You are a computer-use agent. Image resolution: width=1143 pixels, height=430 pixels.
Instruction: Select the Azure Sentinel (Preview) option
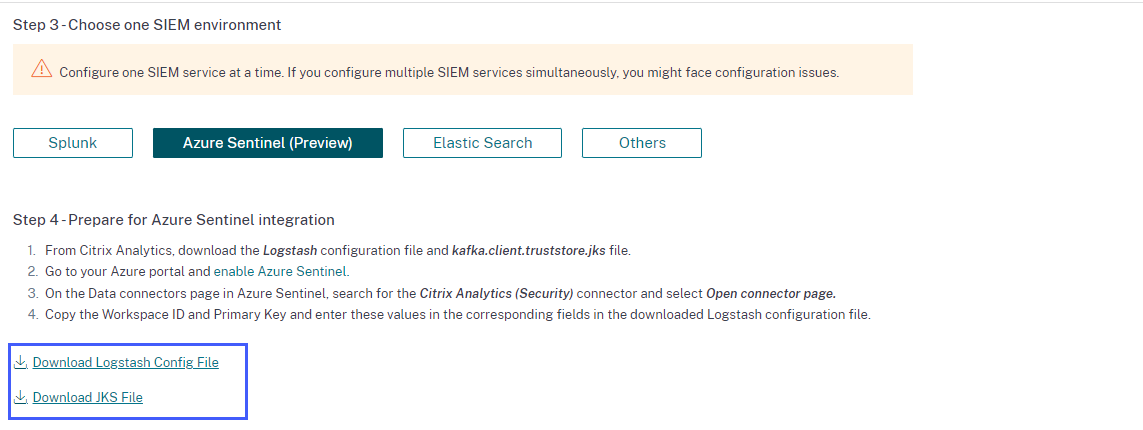coord(267,143)
